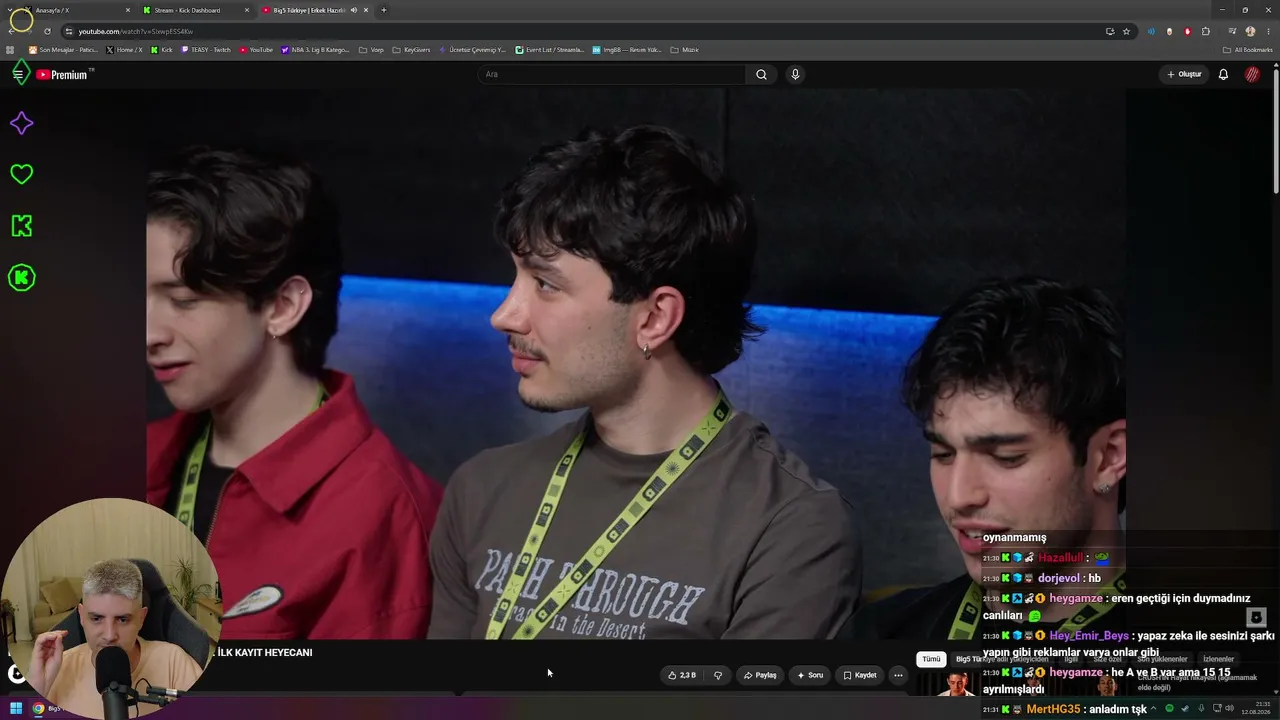Screen dimensions: 1280x720
Task: Click the purple star icon in left overlay
Action: pos(21,123)
